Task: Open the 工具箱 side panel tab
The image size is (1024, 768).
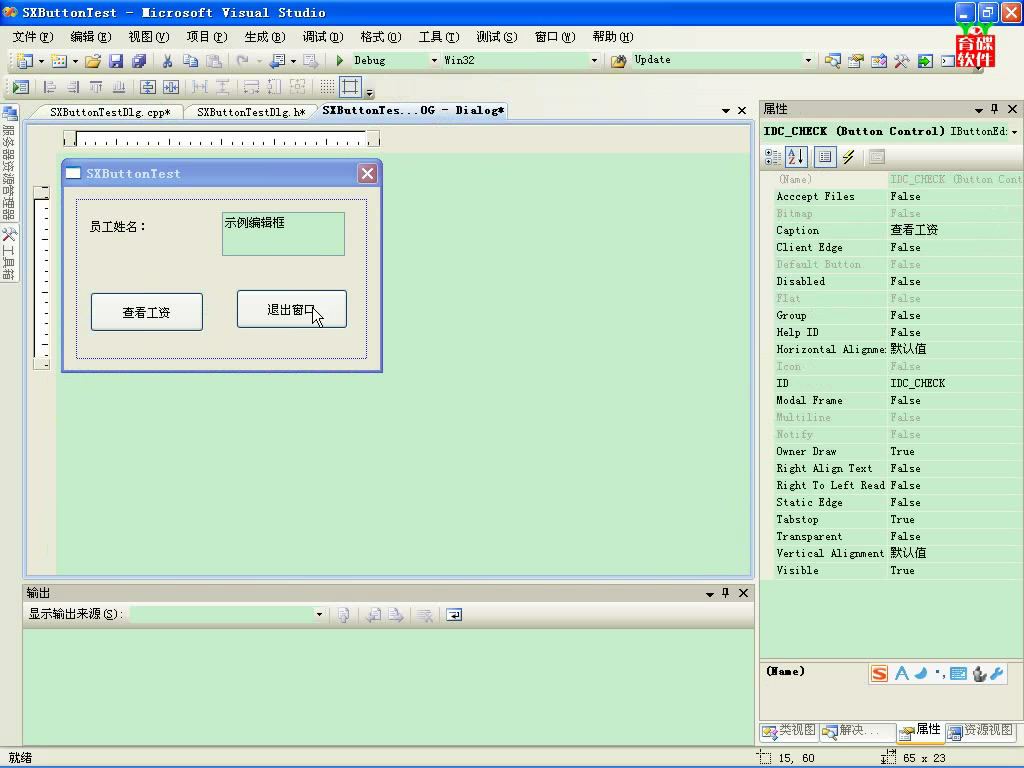Action: [x=9, y=253]
